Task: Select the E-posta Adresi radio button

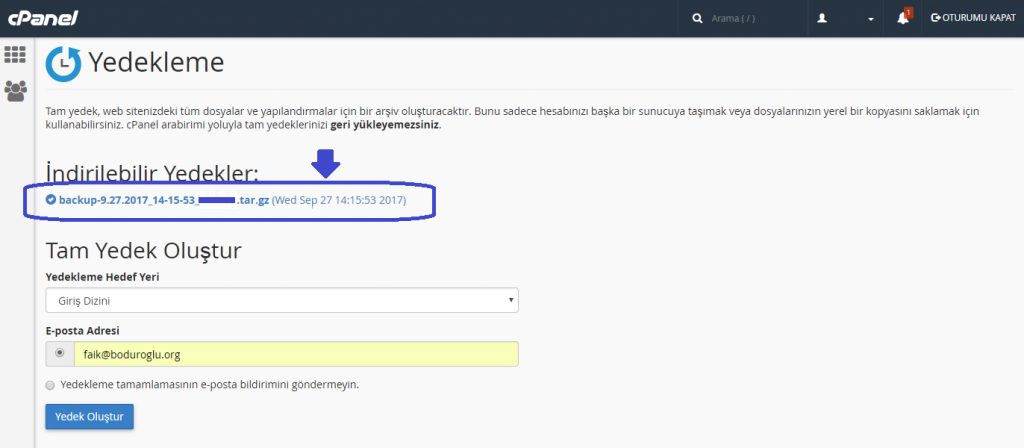Action: point(60,353)
